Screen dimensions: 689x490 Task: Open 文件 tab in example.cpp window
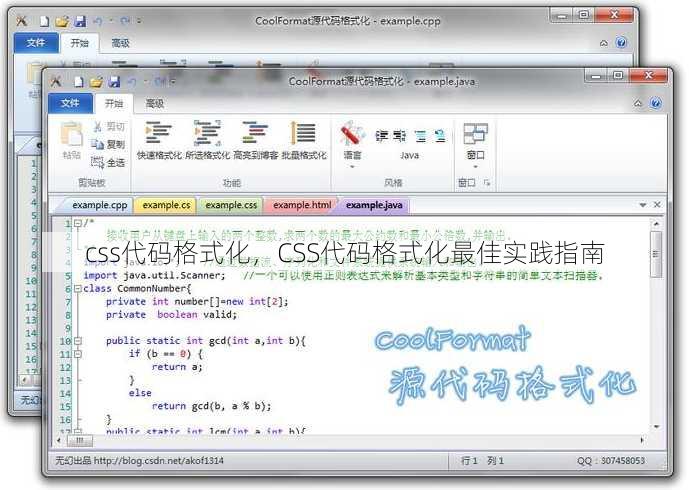[x=36, y=43]
